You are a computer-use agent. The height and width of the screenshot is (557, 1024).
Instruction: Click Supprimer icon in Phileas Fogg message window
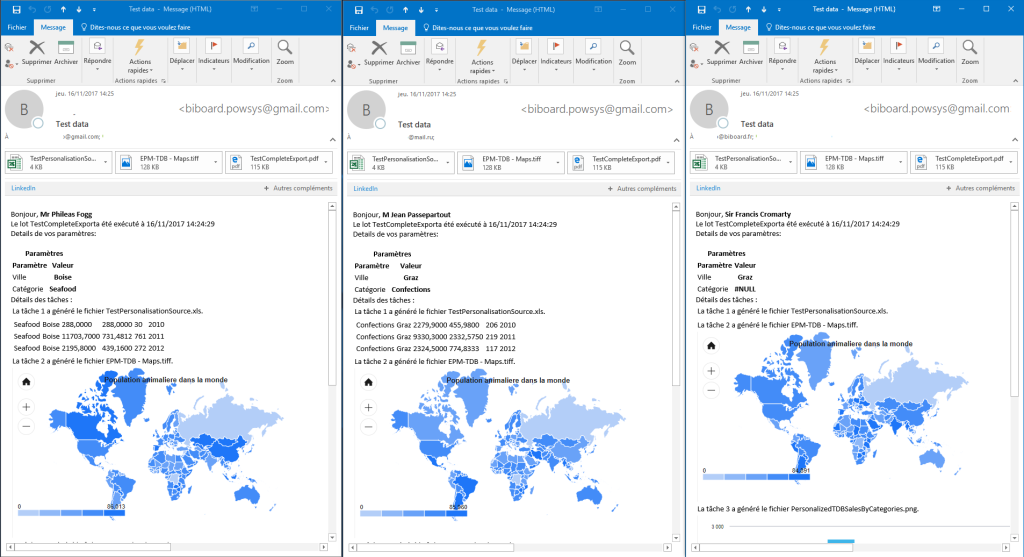tap(37, 47)
